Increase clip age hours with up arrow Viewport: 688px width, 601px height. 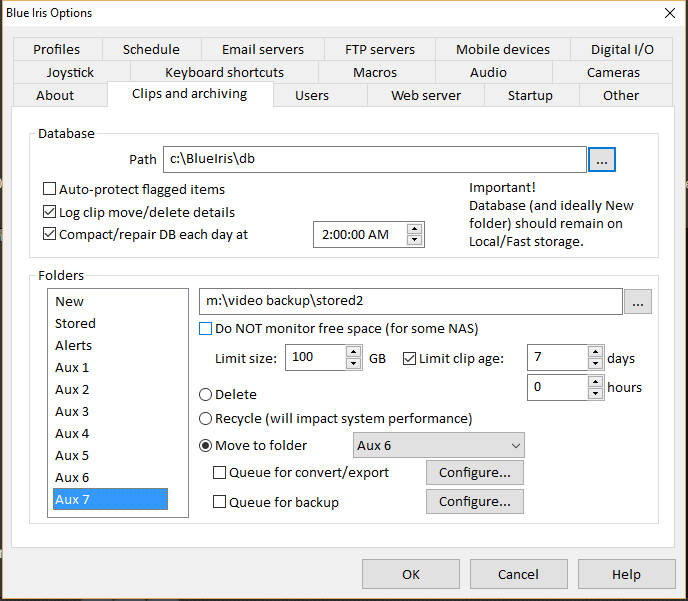(x=595, y=382)
